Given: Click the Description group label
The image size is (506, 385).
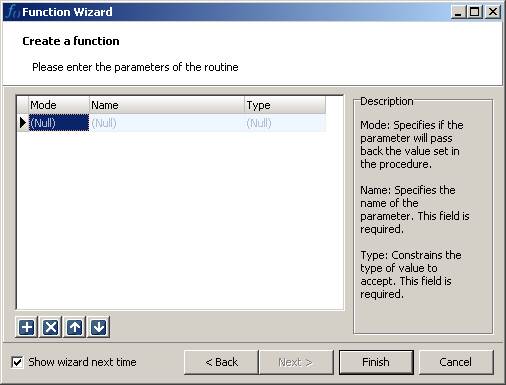Looking at the screenshot, I should [387, 101].
